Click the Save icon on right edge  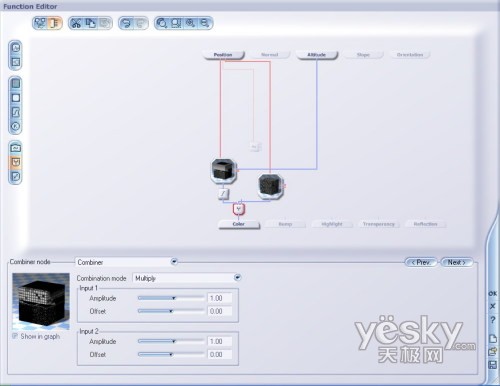(492, 365)
